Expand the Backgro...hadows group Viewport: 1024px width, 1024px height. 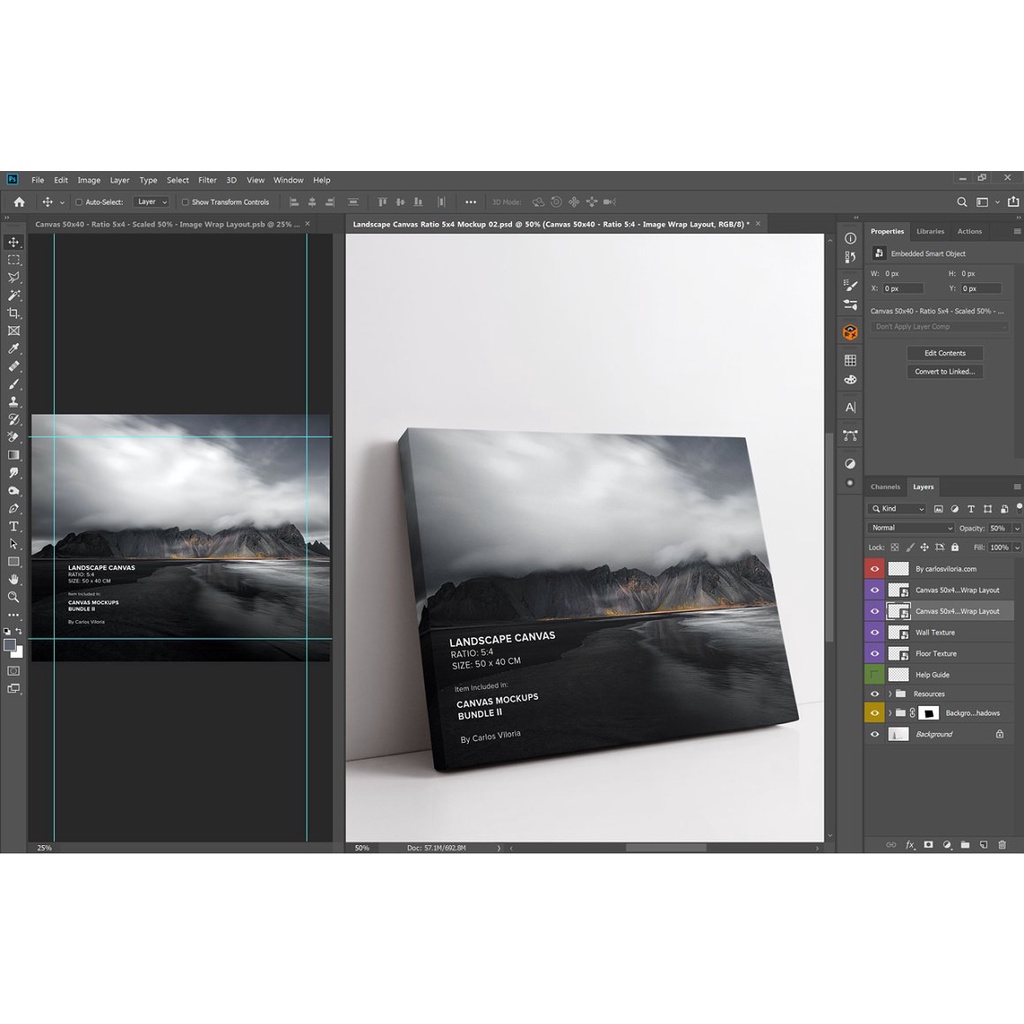coord(889,713)
